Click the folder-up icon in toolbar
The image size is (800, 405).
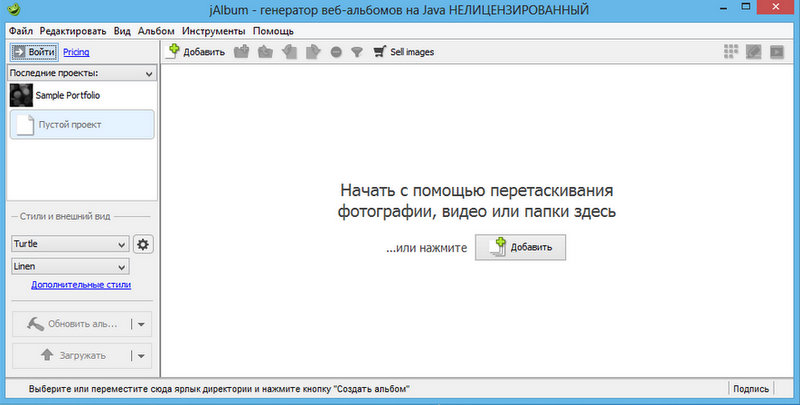tap(265, 52)
